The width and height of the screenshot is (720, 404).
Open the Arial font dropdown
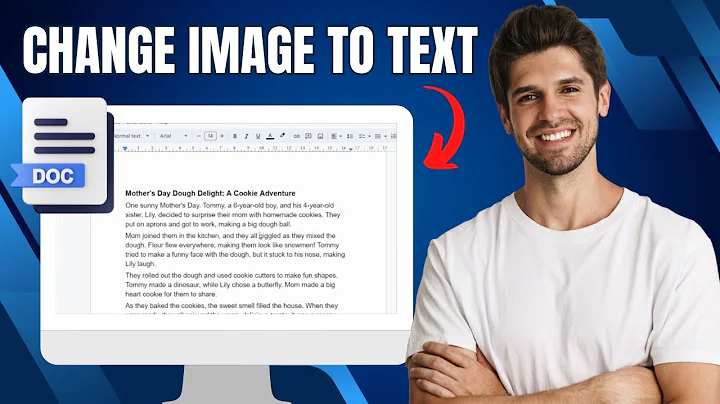click(174, 136)
